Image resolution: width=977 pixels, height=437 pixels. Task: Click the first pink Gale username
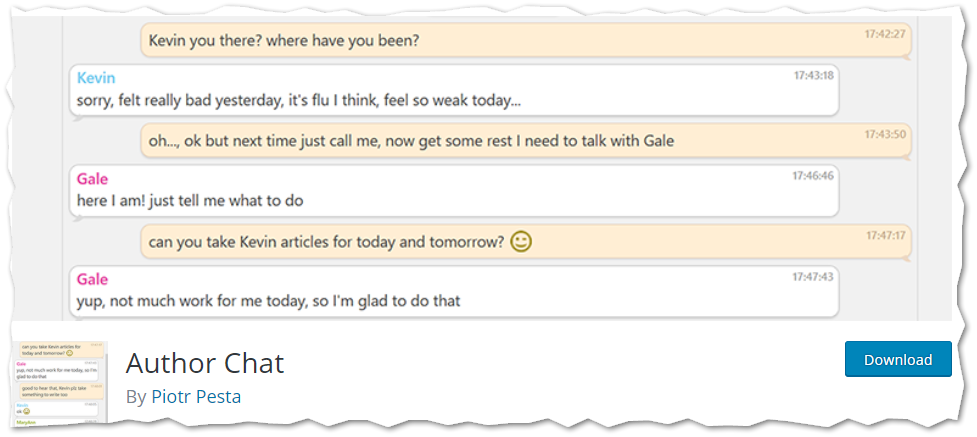[x=92, y=179]
